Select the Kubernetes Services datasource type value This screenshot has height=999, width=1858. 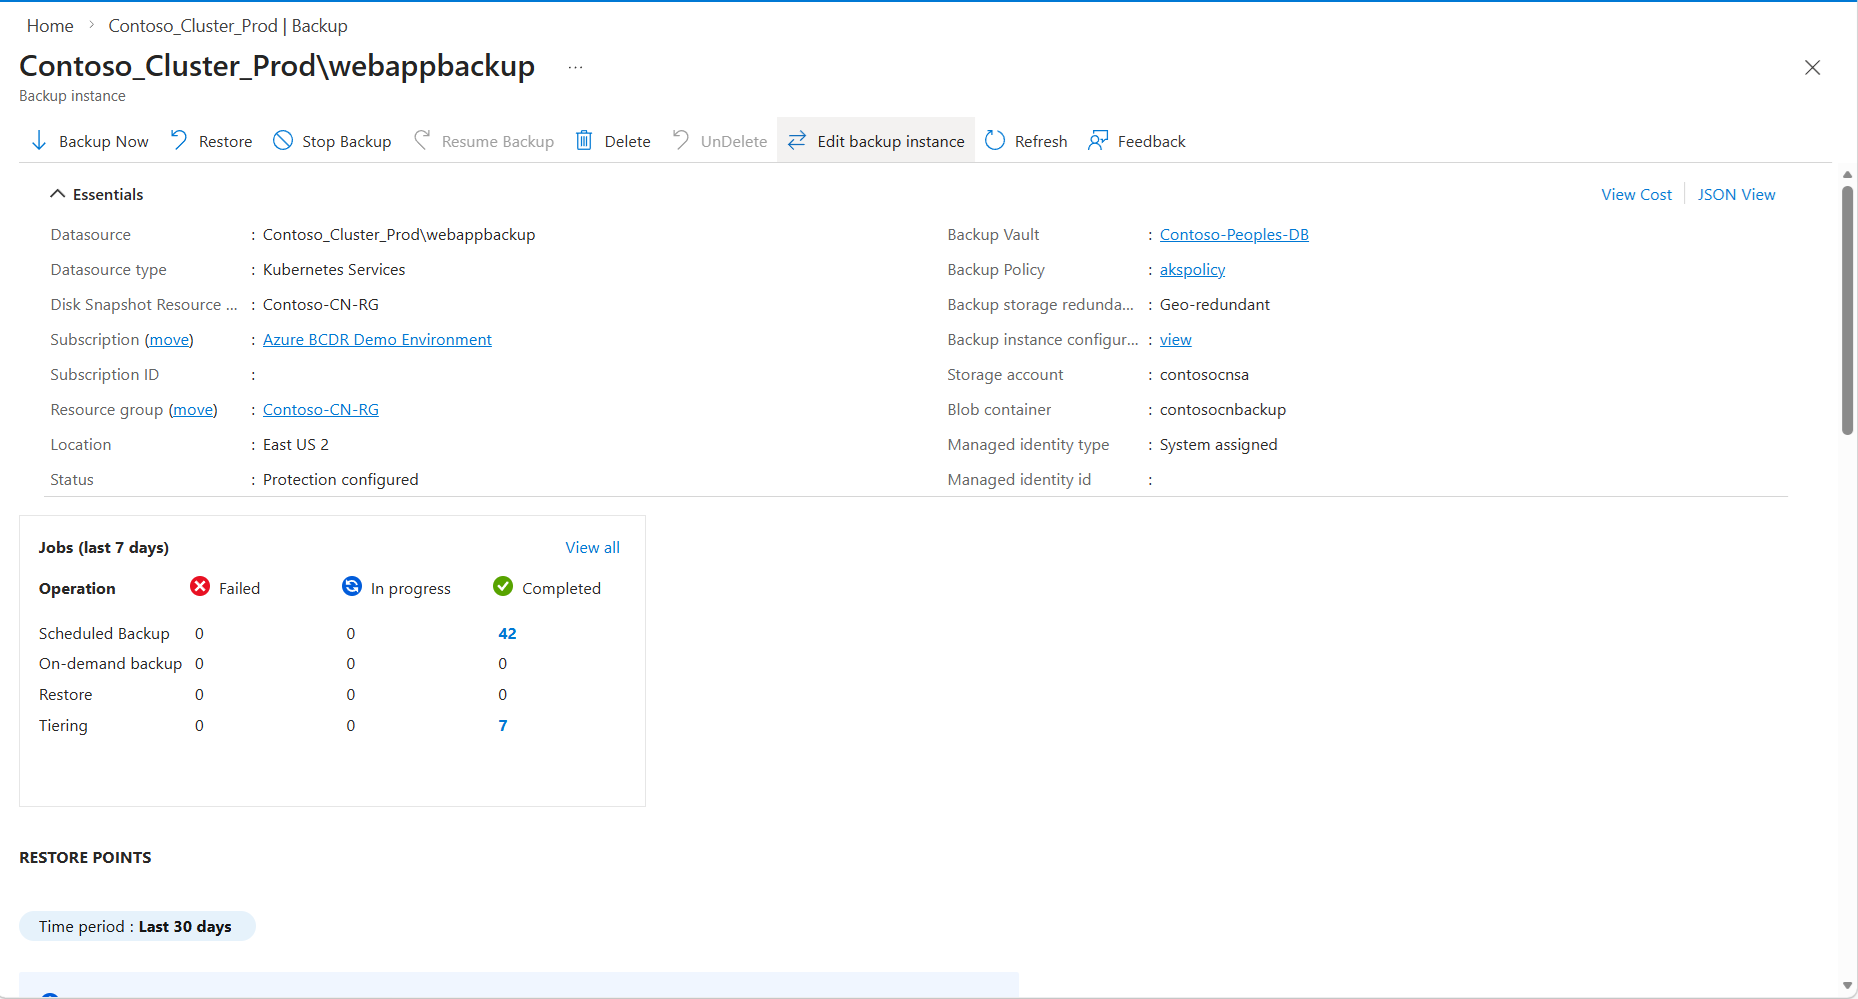coord(334,270)
